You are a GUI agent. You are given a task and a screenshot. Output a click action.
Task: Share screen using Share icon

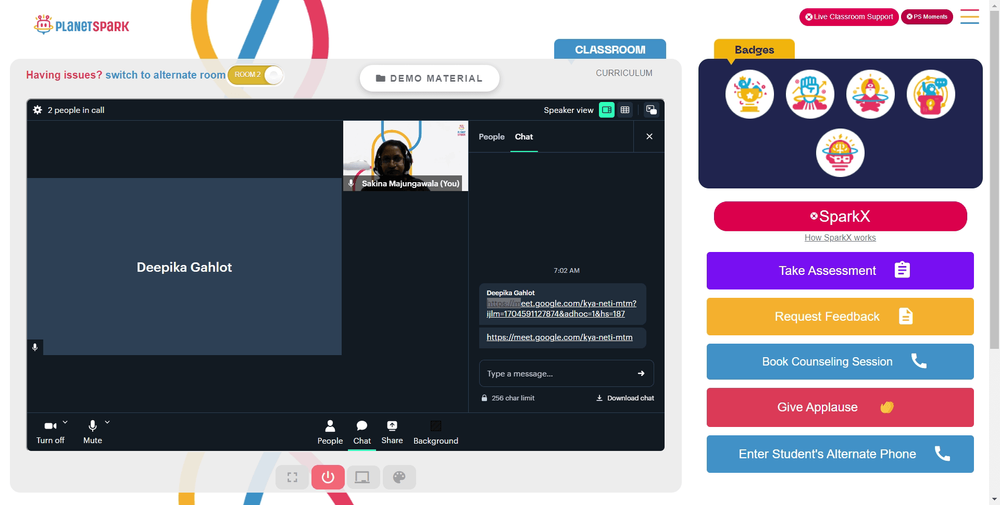[x=392, y=432]
